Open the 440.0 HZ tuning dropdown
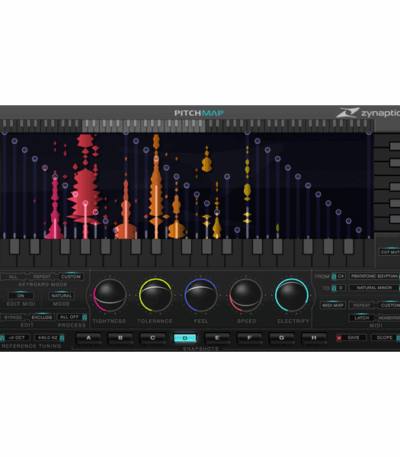The image size is (400, 457). pyautogui.click(x=49, y=338)
